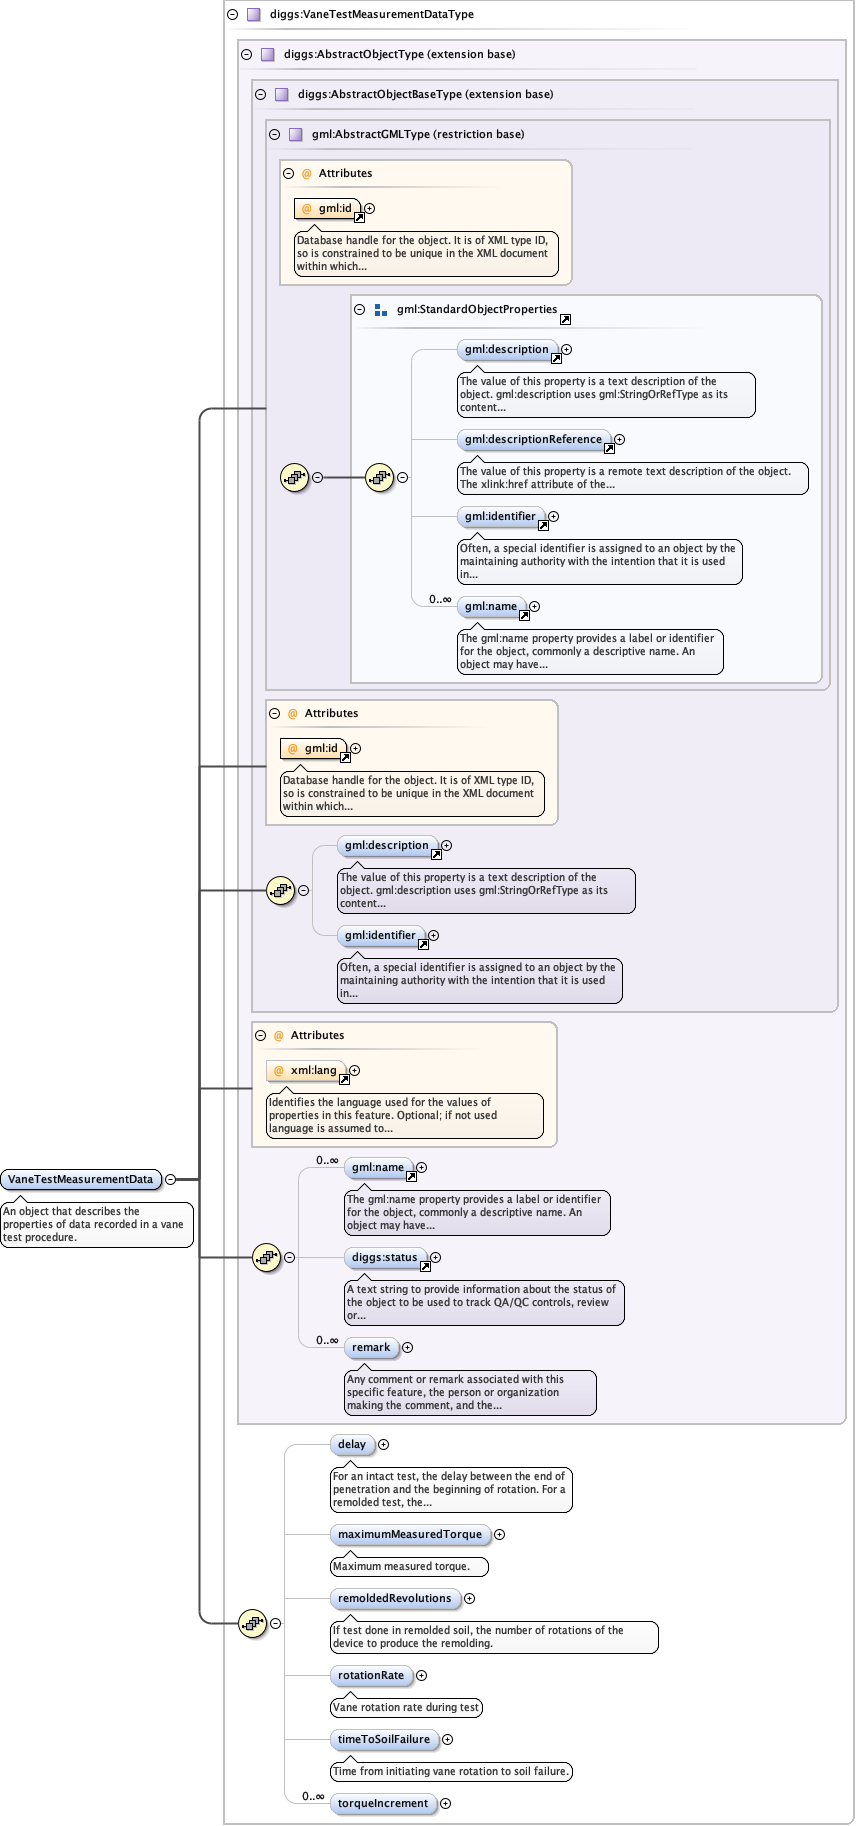Click the 'A text string to provide information' annotation
Screen dimensions: 856x1826
(484, 1303)
